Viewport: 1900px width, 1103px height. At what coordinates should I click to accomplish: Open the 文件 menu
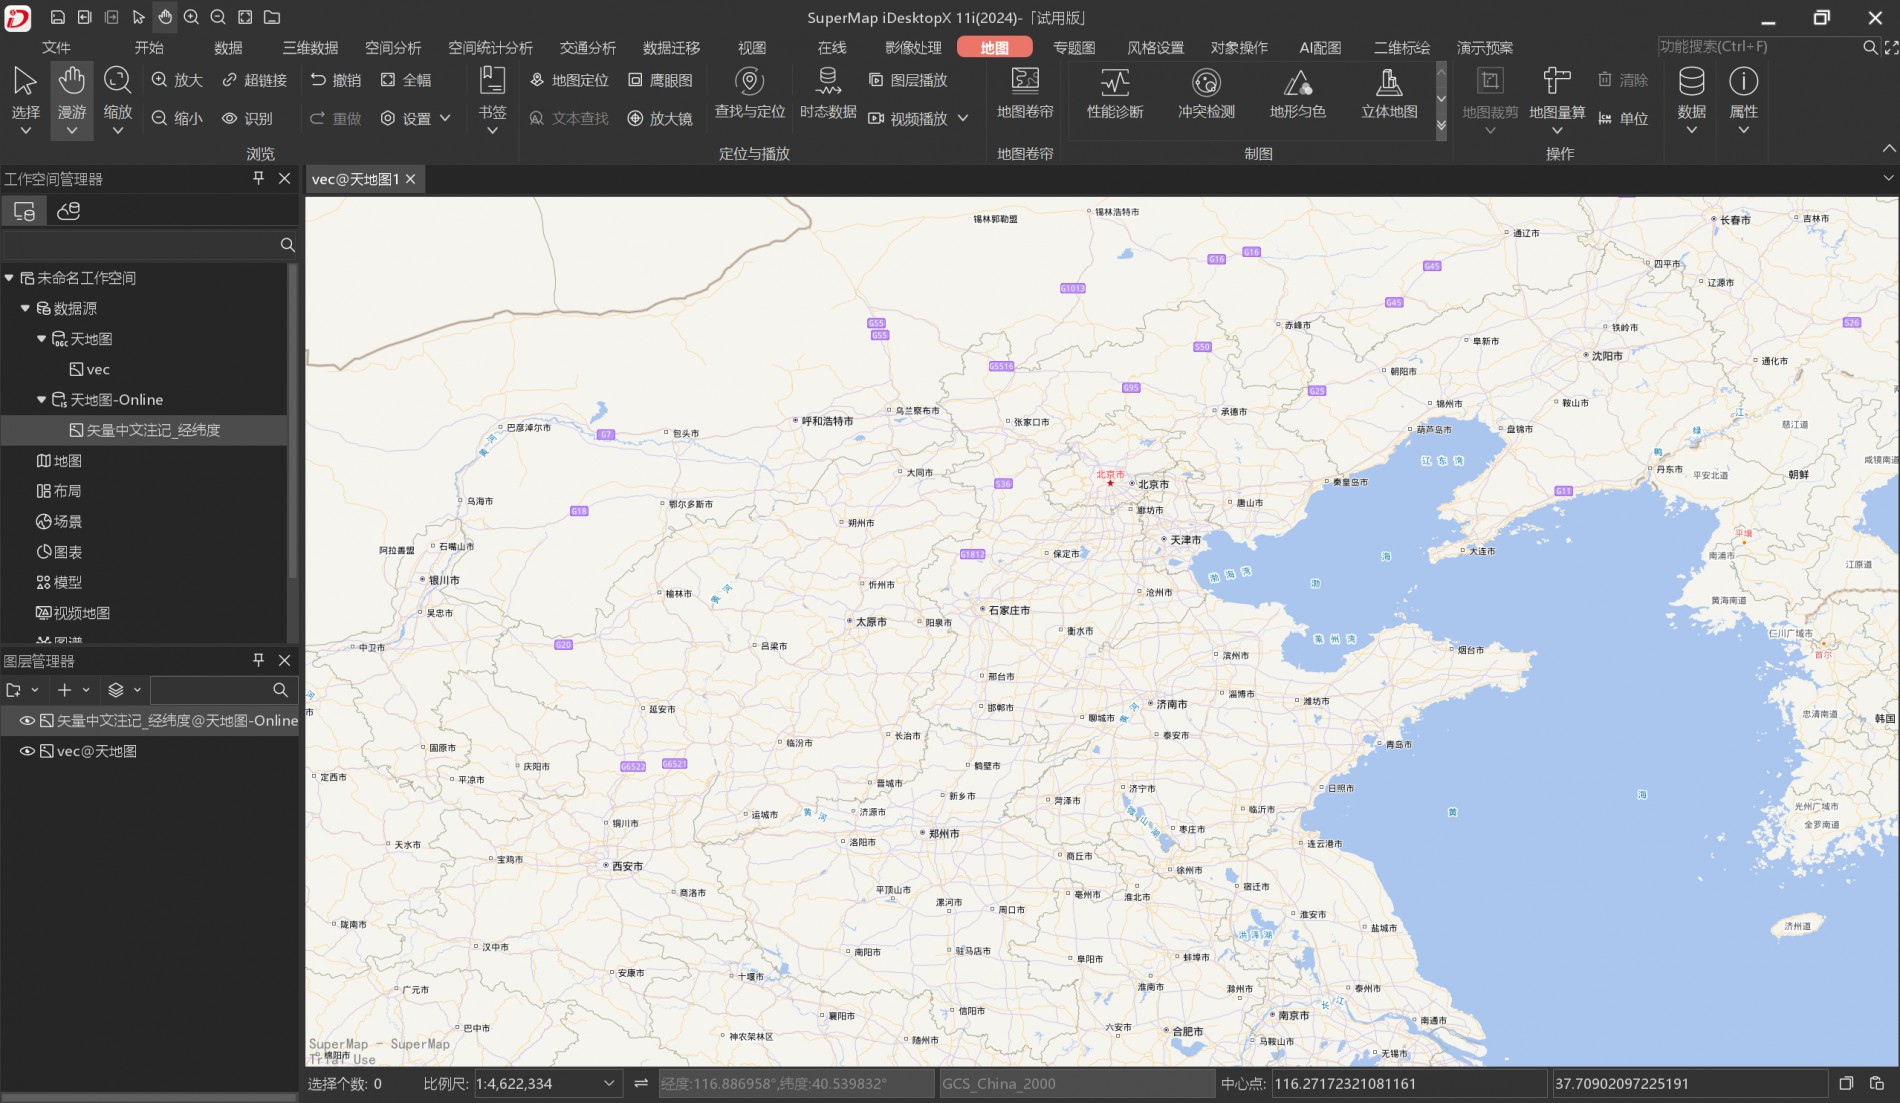tap(56, 47)
